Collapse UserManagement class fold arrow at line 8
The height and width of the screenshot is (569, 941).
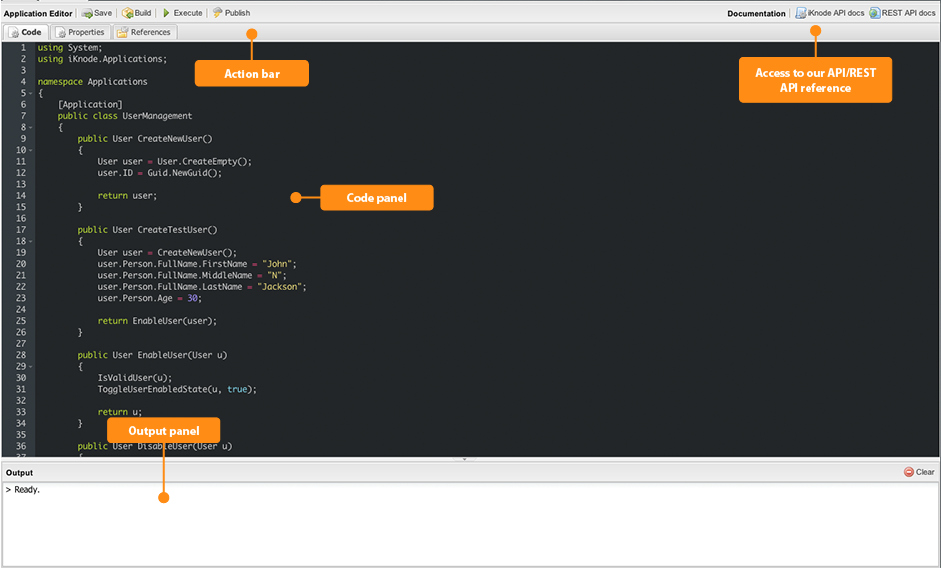[x=31, y=128]
